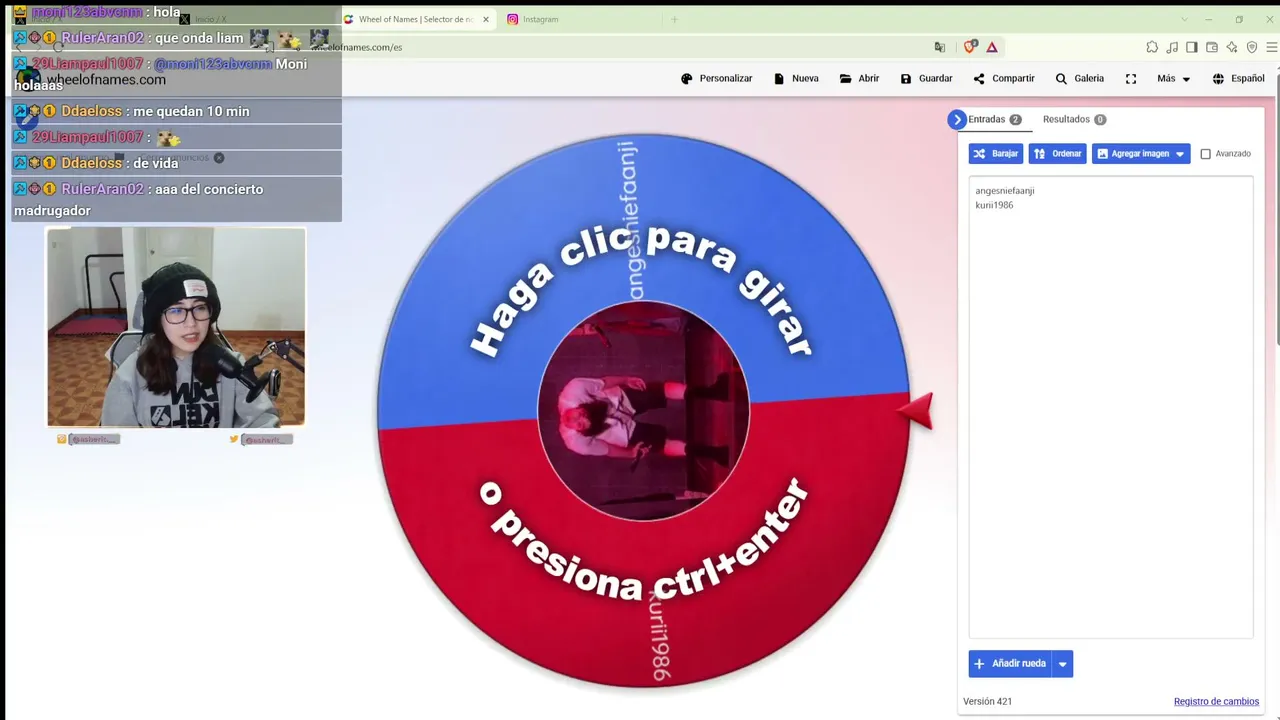This screenshot has width=1280, height=720.
Task: Click the floppy disk icon beside Guardar
Action: point(906,79)
